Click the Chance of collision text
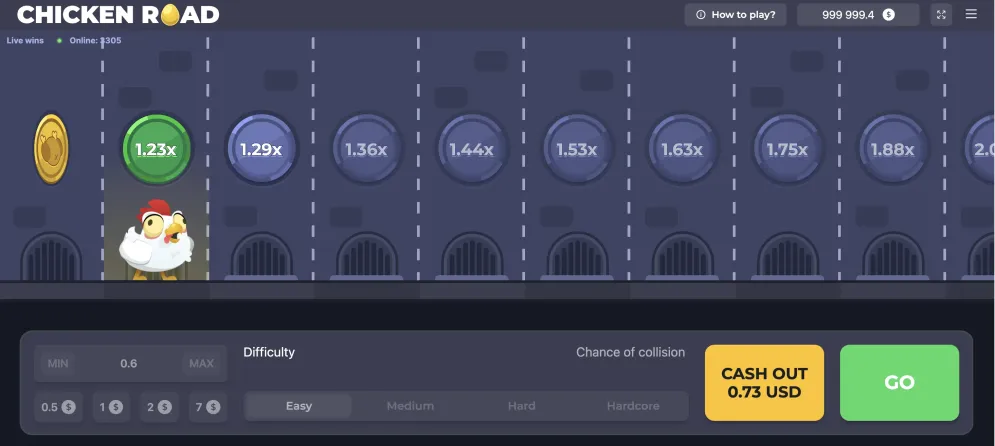The image size is (995, 446). 630,352
